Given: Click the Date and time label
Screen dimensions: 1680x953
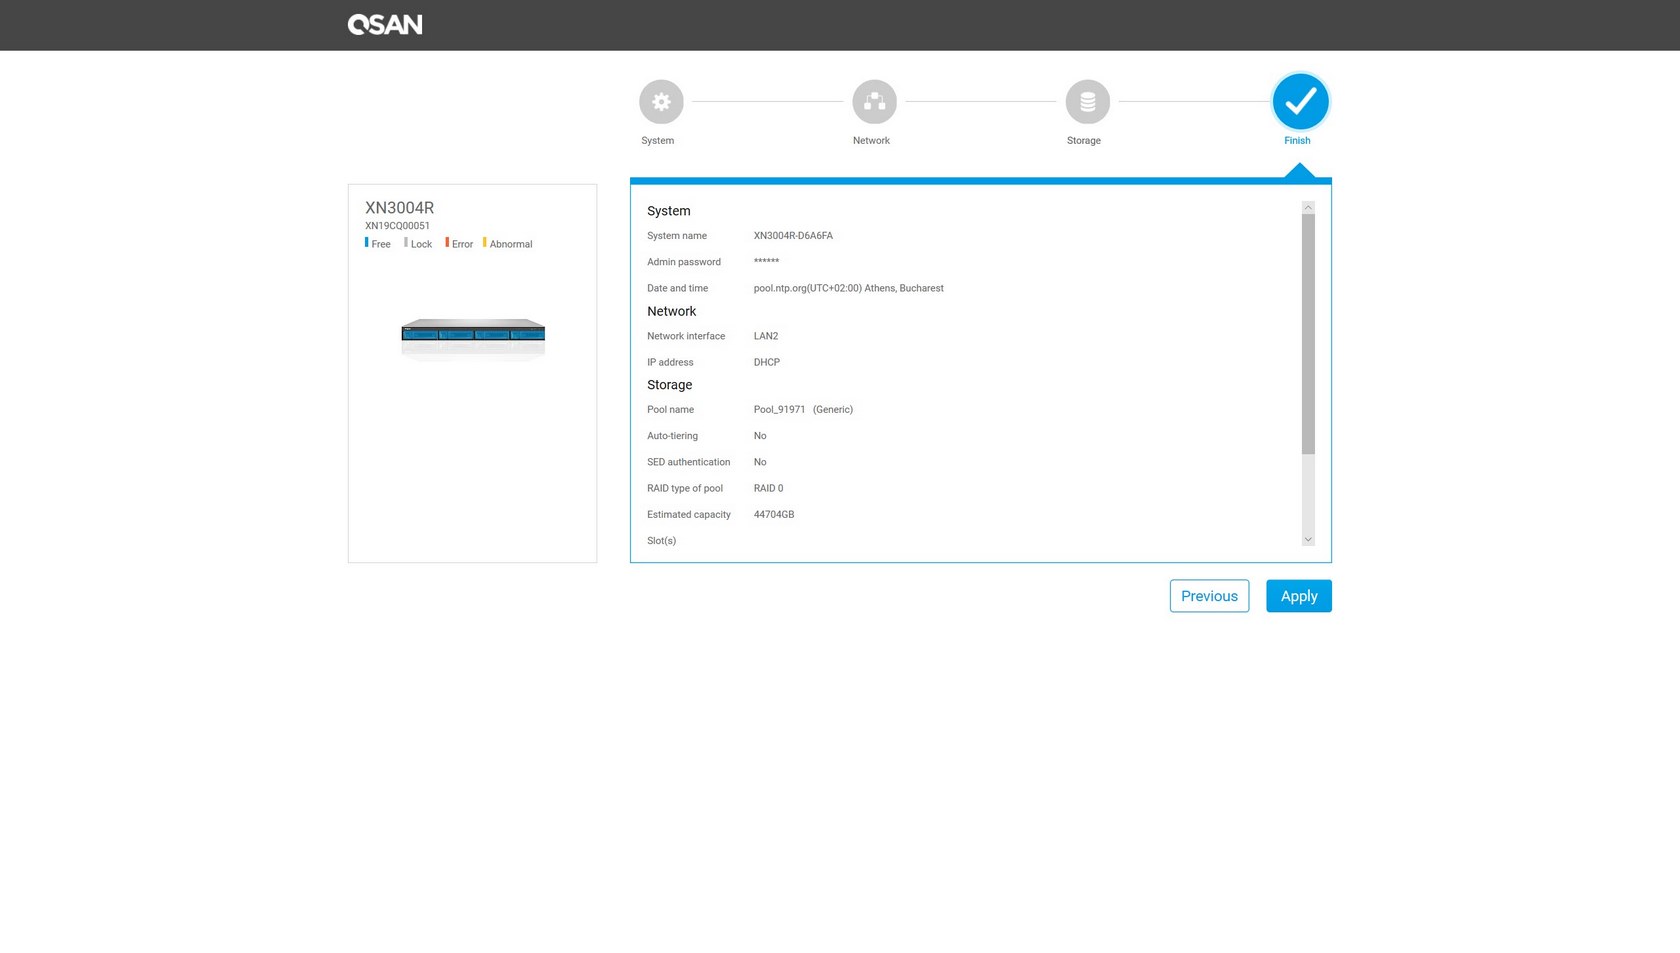Looking at the screenshot, I should [x=678, y=288].
